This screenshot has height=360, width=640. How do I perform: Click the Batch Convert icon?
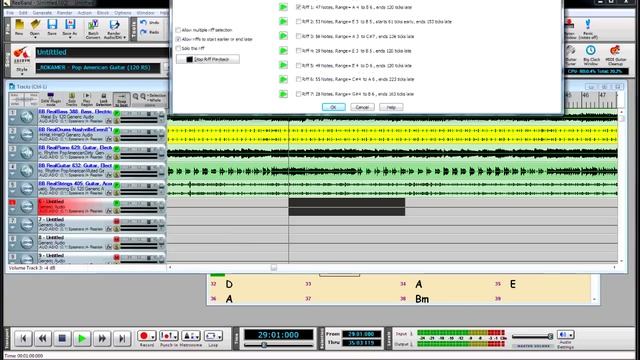tap(93, 25)
